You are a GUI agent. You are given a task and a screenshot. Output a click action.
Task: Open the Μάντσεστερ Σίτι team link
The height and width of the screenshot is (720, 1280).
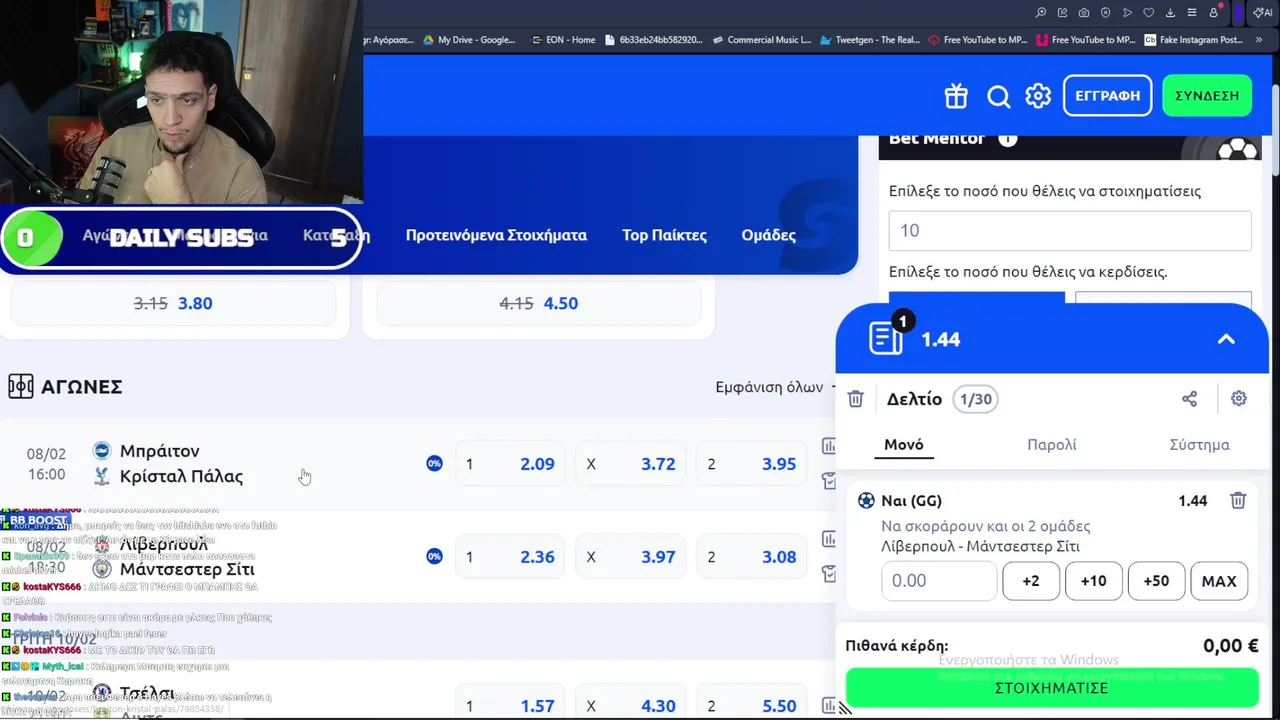coord(187,569)
